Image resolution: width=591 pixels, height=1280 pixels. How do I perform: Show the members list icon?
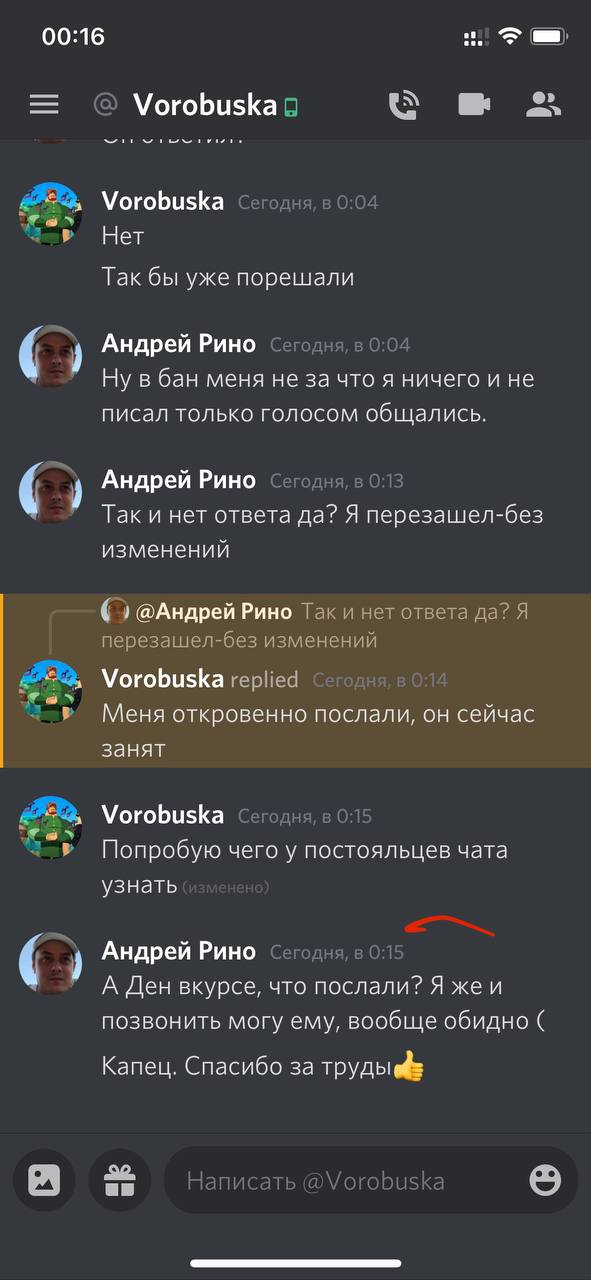pos(544,104)
